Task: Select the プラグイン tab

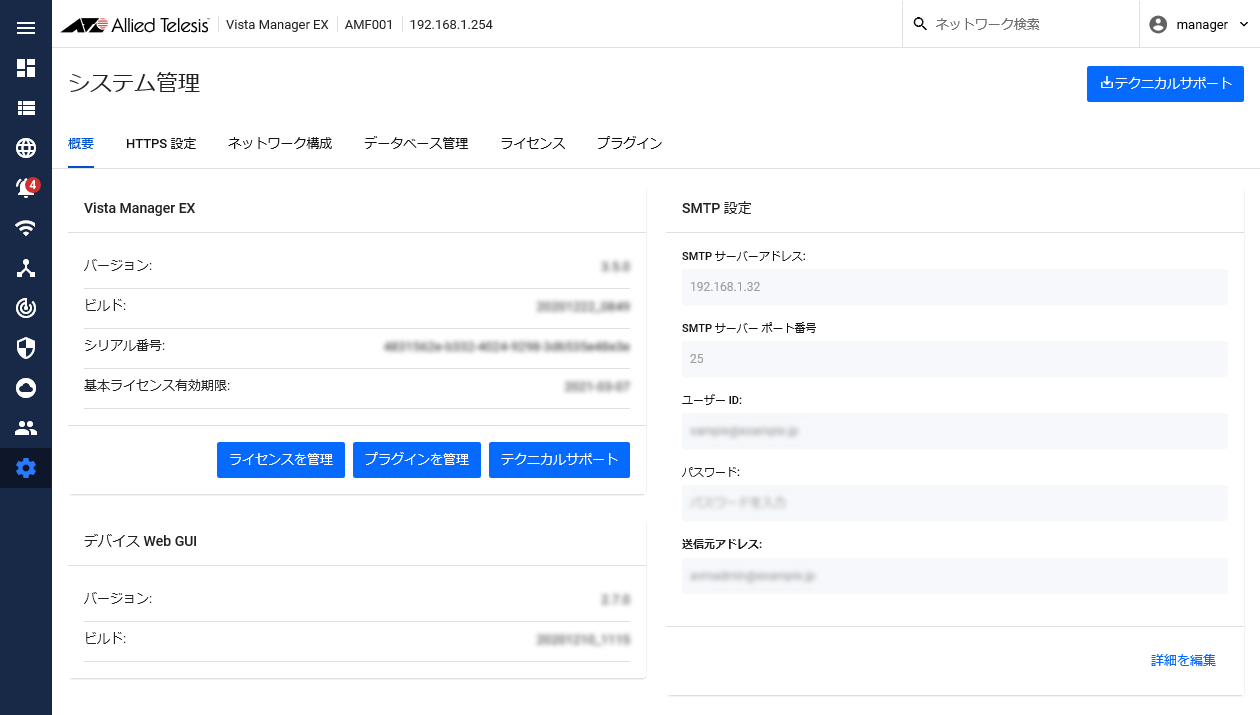Action: 628,143
